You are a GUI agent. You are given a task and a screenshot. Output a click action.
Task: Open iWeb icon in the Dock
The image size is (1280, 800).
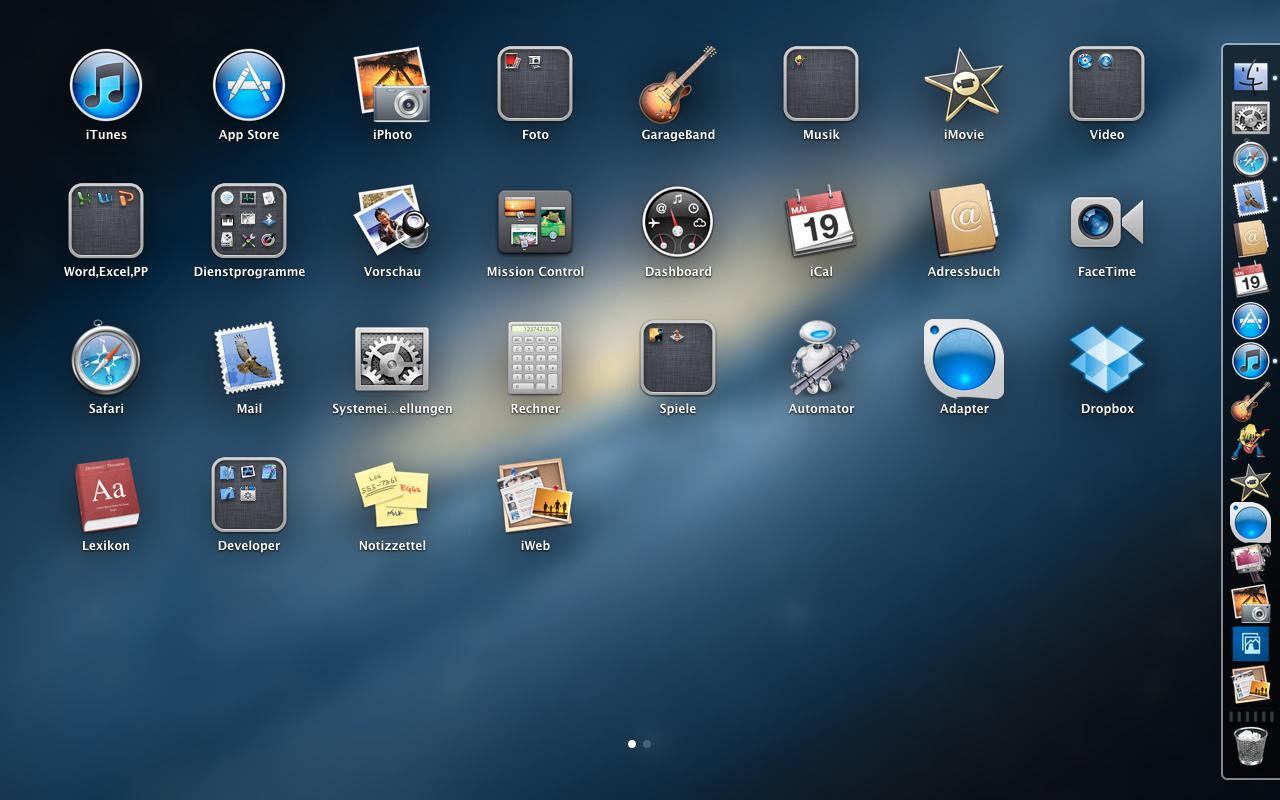coord(1250,685)
